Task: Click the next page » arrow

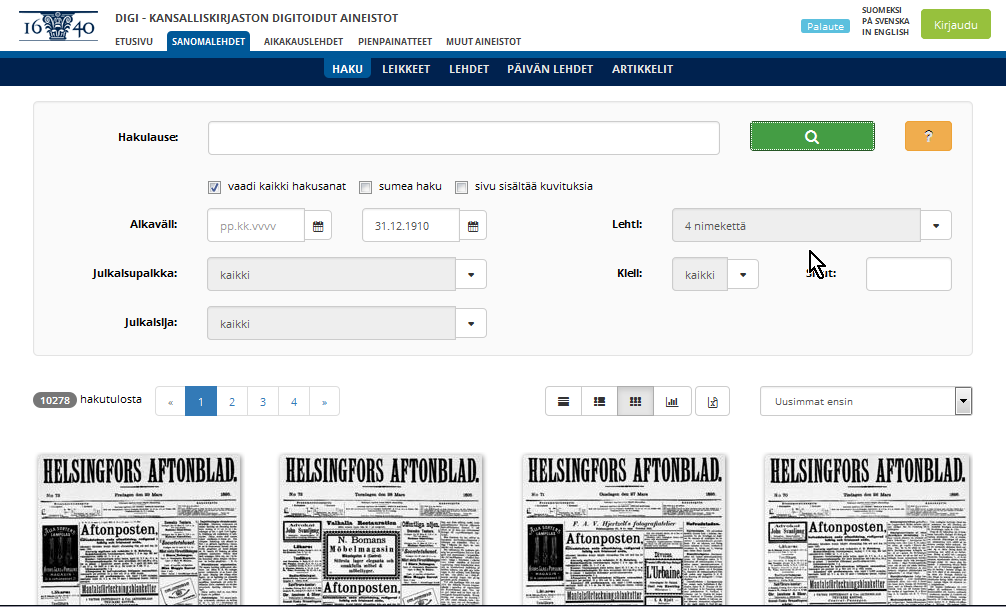Action: pyautogui.click(x=325, y=402)
